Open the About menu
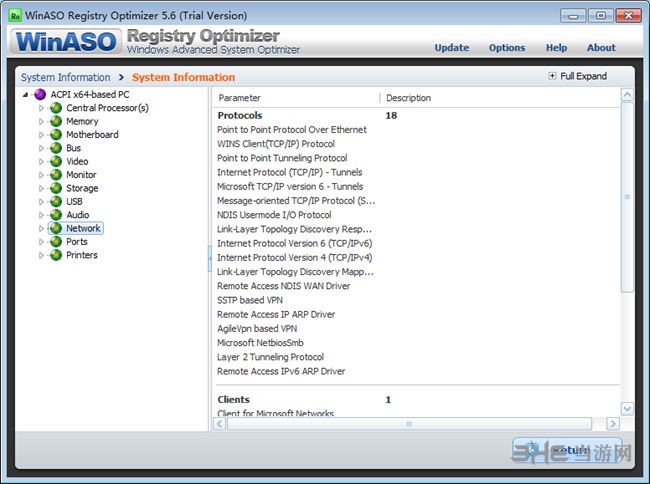The width and height of the screenshot is (650, 484). point(601,48)
